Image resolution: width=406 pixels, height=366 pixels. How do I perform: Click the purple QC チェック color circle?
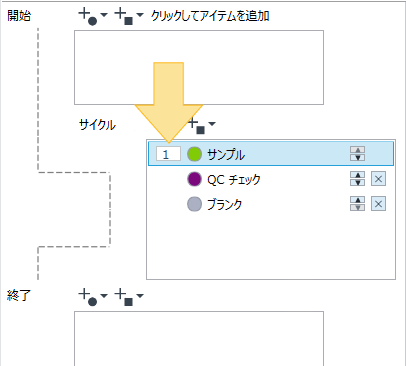194,179
